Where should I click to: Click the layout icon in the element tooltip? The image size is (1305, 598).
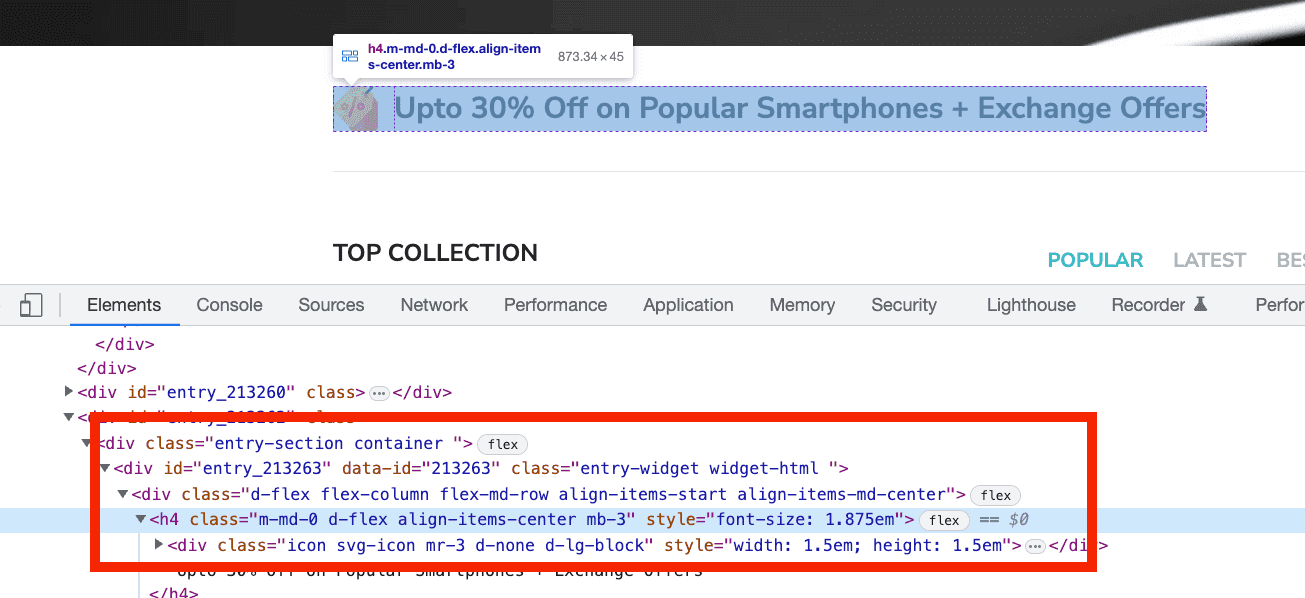coord(350,57)
